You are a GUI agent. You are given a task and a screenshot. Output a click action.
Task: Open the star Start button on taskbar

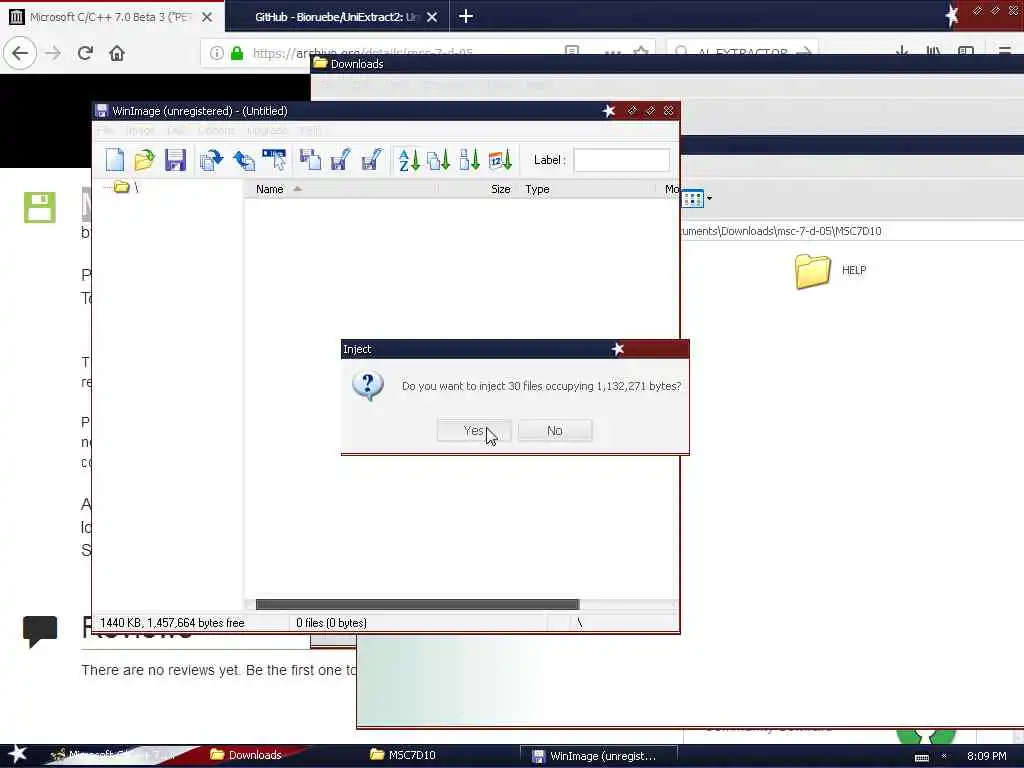17,754
